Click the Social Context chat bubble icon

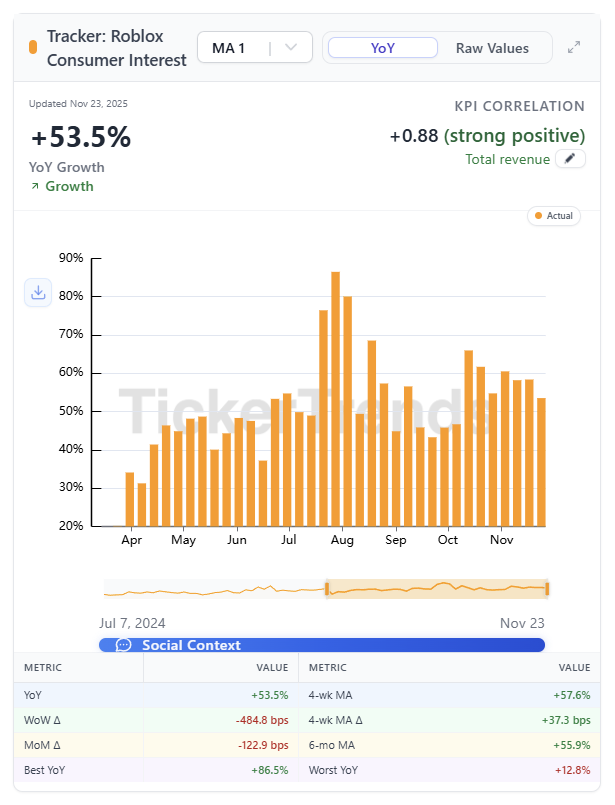point(124,645)
